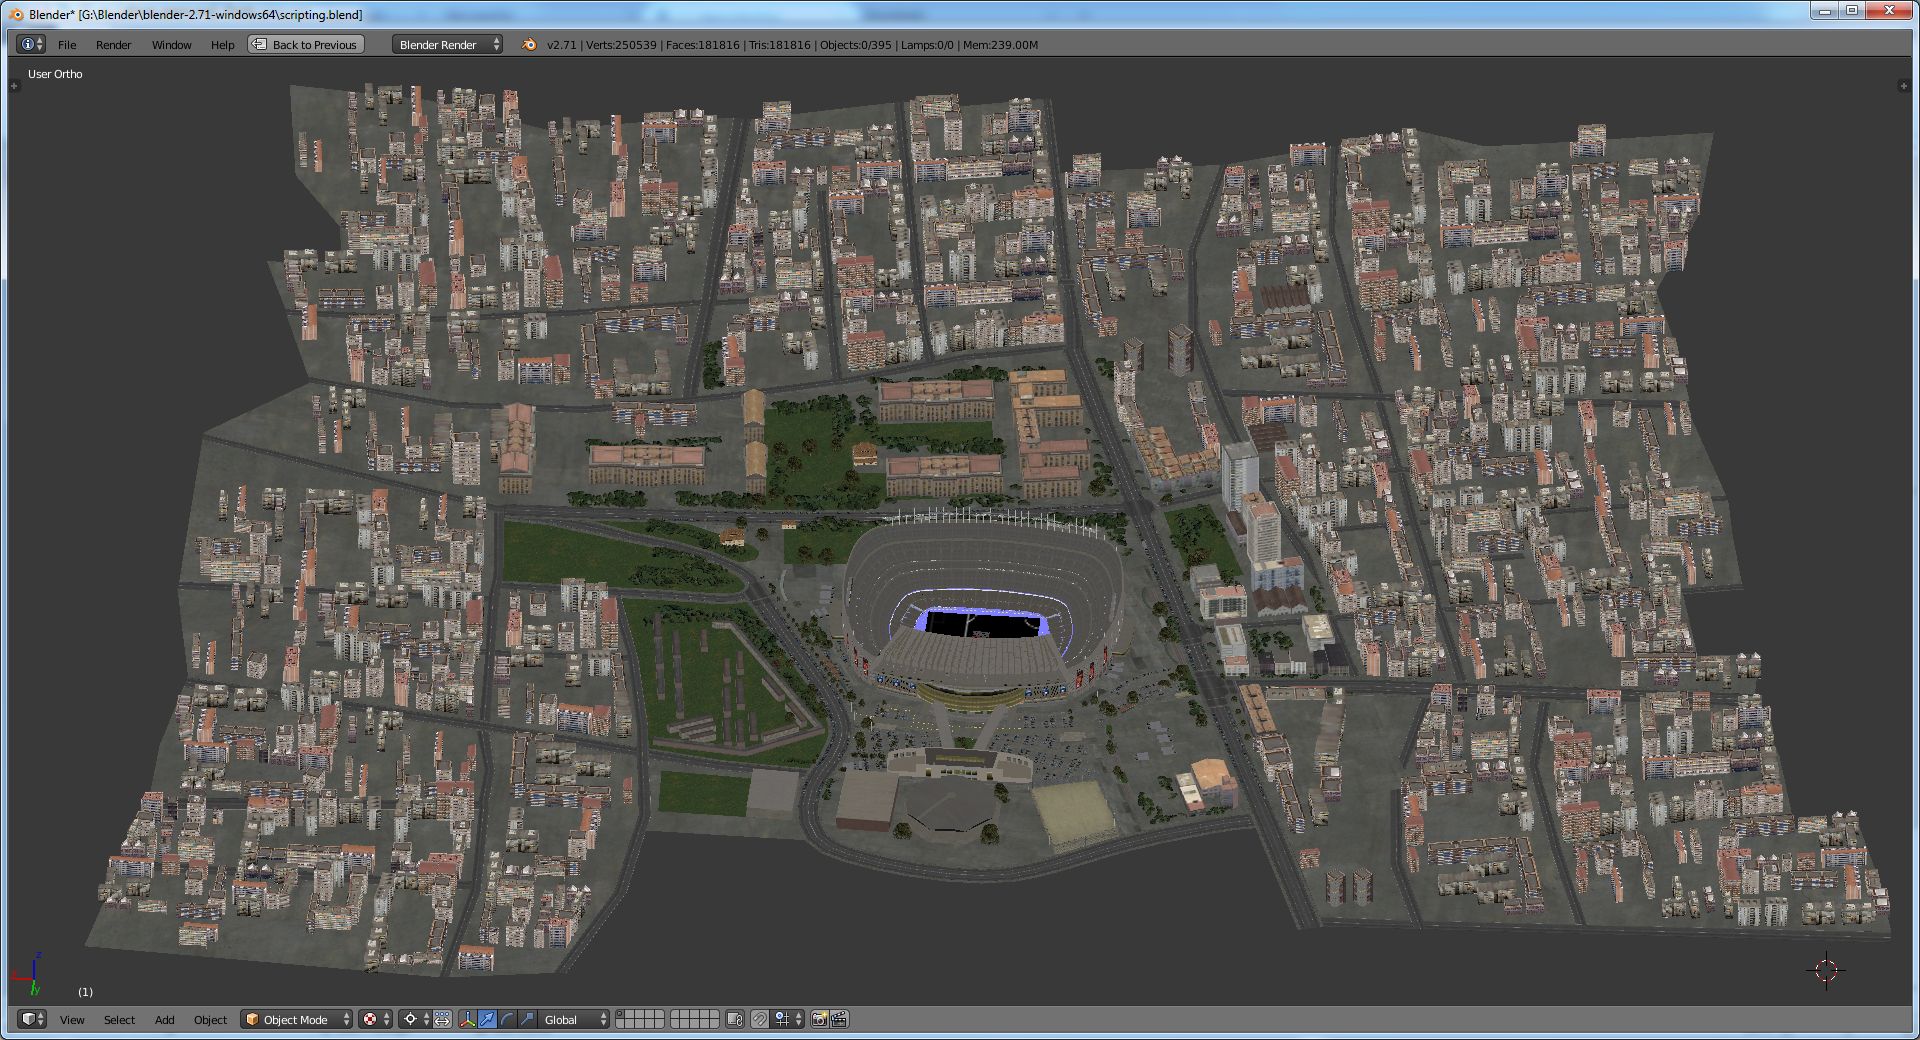The image size is (1920, 1040).
Task: Toggle manipulate center points option
Action: tap(442, 1019)
